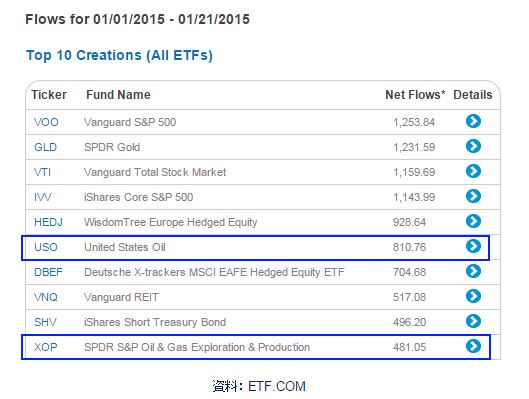Click the Fund Name column header
This screenshot has width=529, height=399.
click(118, 95)
